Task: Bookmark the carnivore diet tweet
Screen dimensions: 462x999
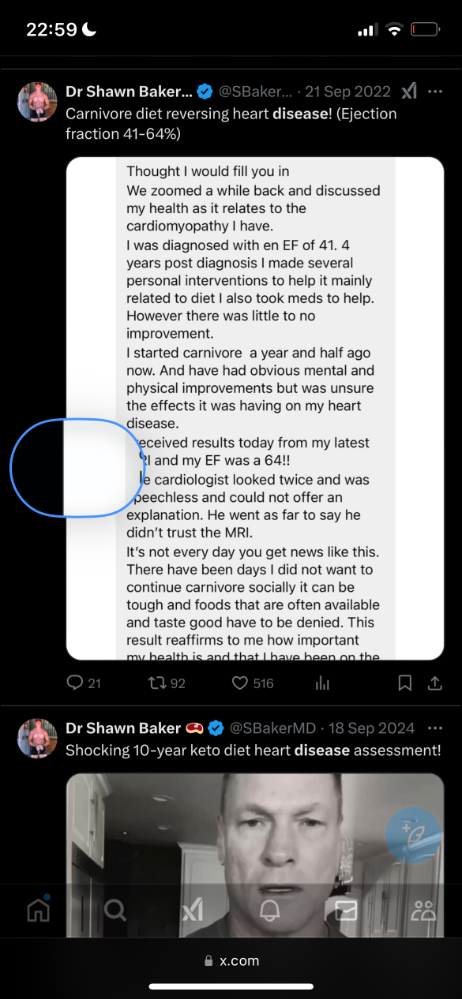Action: (x=405, y=684)
